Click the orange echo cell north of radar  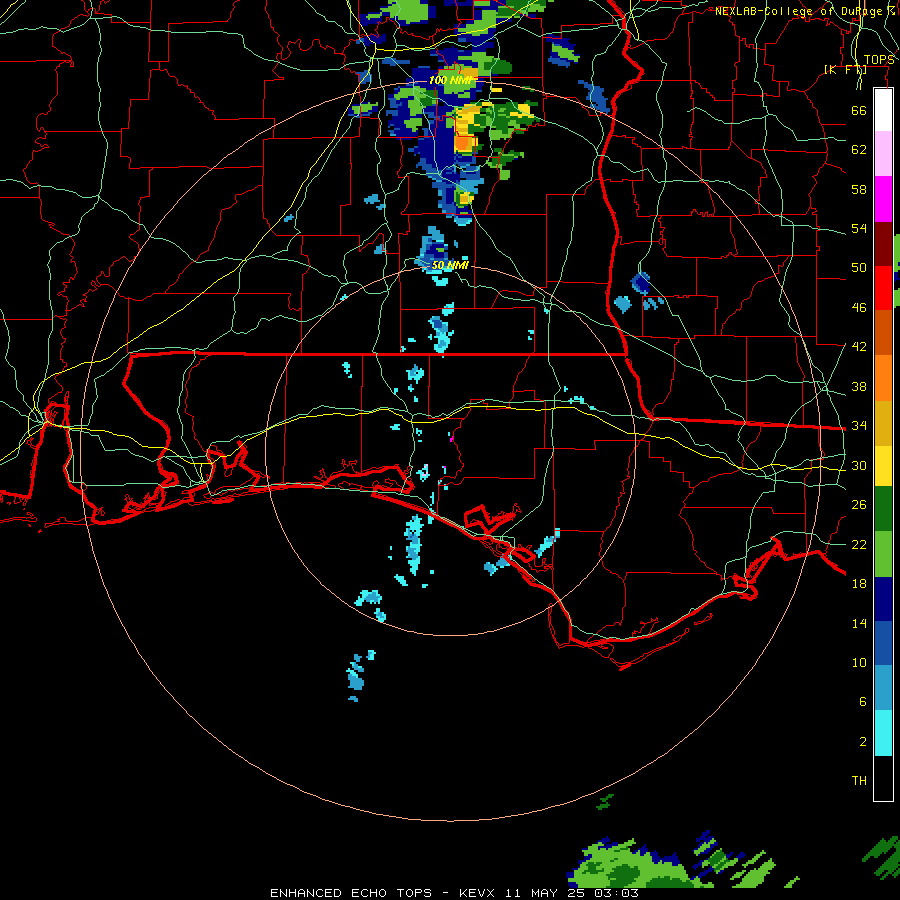tap(465, 142)
